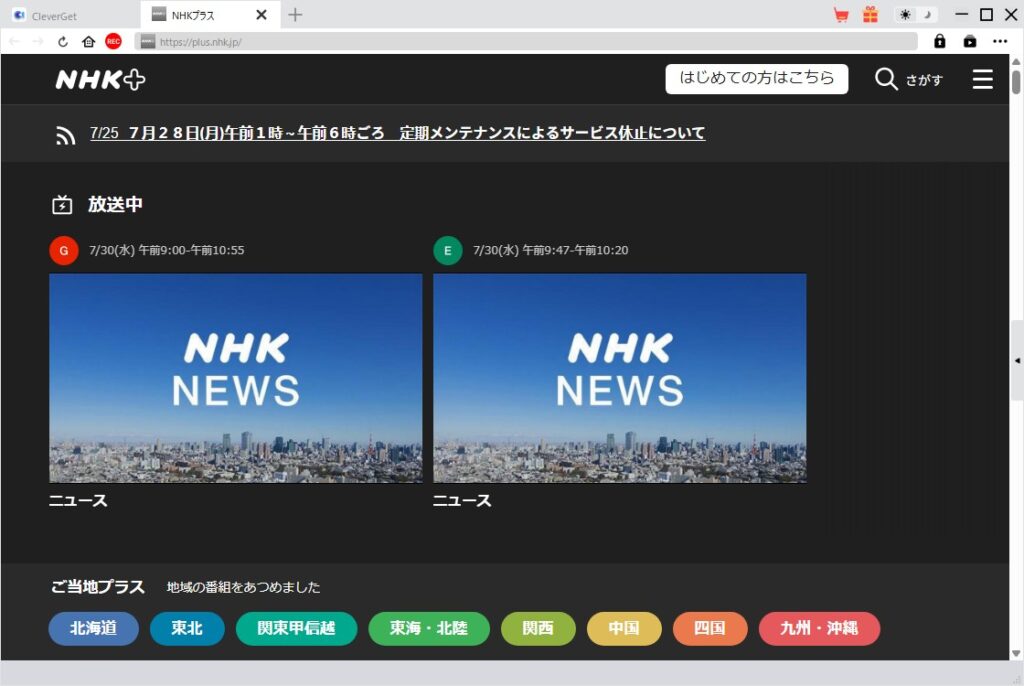
Task: Click the gift box icon
Action: click(871, 14)
